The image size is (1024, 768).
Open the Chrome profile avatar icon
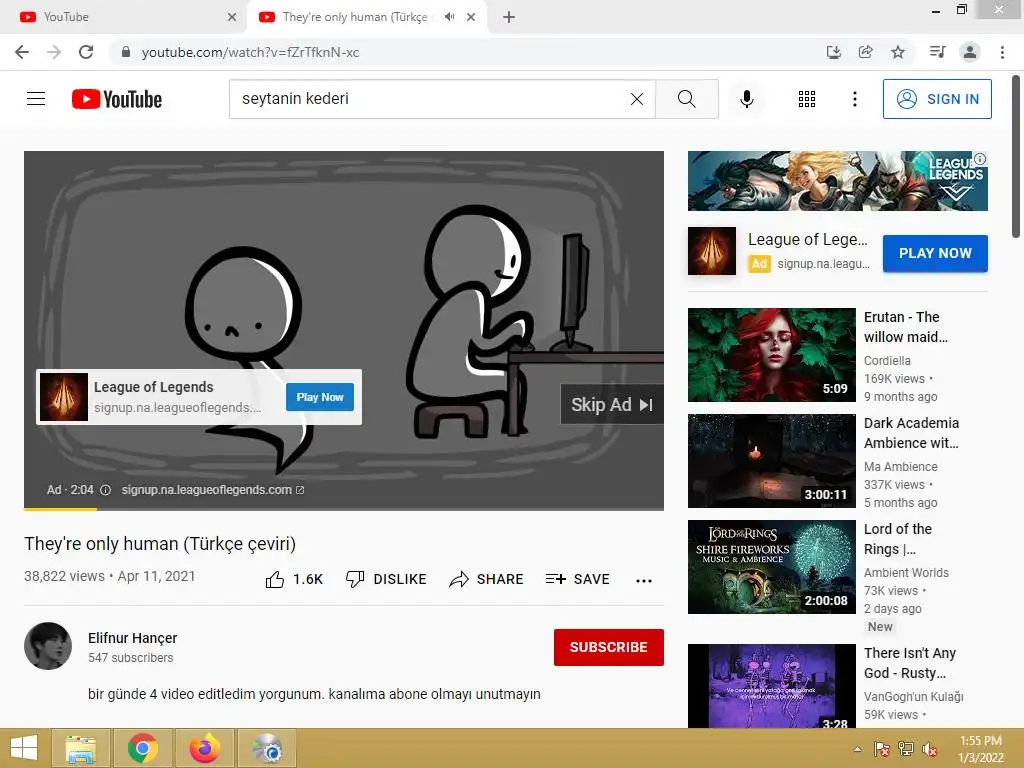[x=970, y=52]
